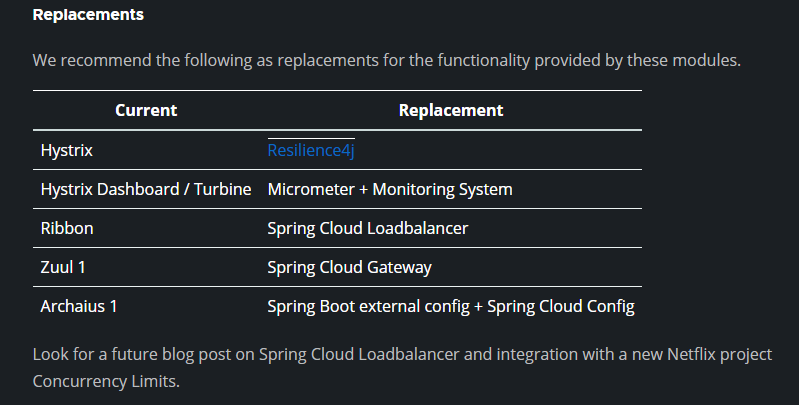This screenshot has width=799, height=405.
Task: Select Spring Boot external config cell text
Action: (368, 306)
